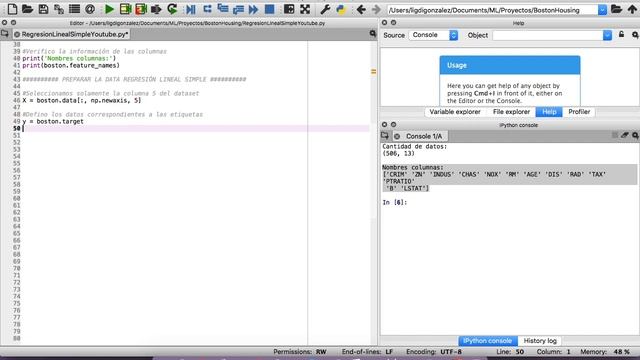Click the 'print(boston.feature_names)' code line
The image size is (640, 360).
coord(71,65)
